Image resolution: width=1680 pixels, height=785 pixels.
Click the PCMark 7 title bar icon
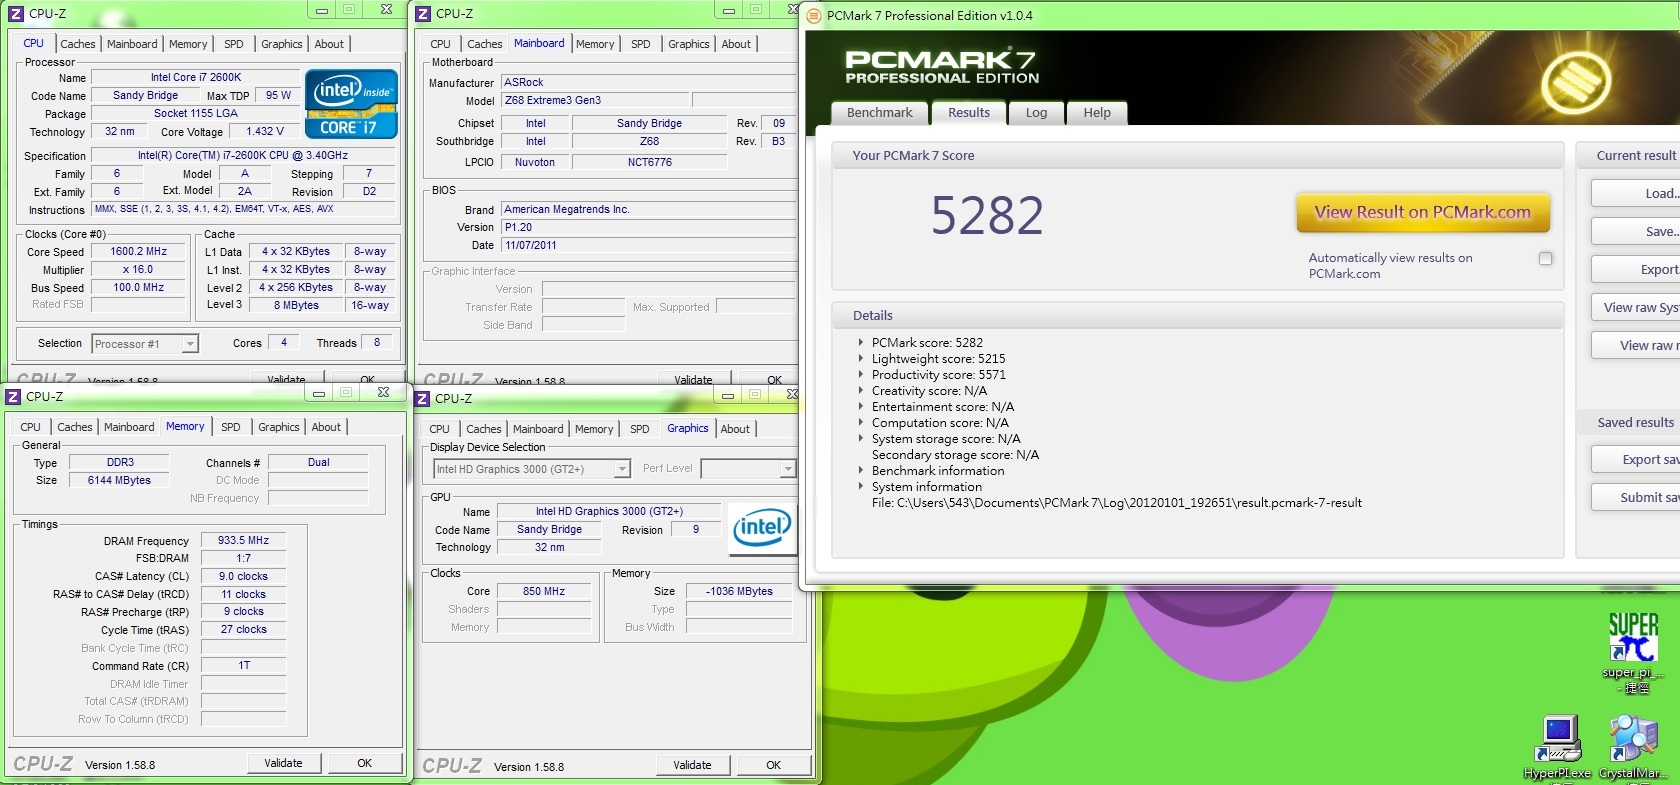pos(814,15)
